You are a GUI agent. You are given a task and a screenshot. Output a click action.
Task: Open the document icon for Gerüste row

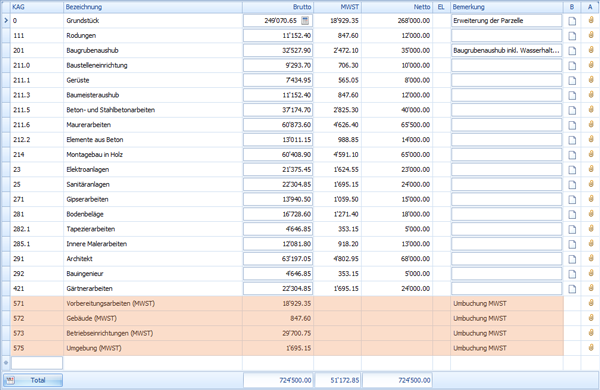pyautogui.click(x=572, y=81)
